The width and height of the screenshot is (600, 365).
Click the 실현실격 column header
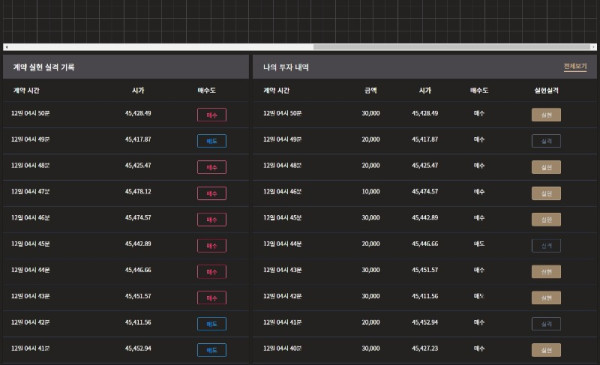click(x=546, y=90)
